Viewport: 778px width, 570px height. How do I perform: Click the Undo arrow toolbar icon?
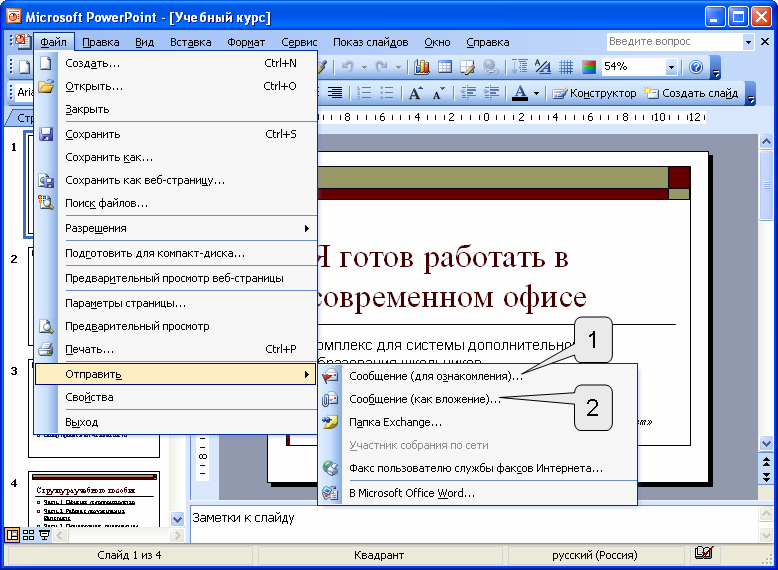[348, 66]
